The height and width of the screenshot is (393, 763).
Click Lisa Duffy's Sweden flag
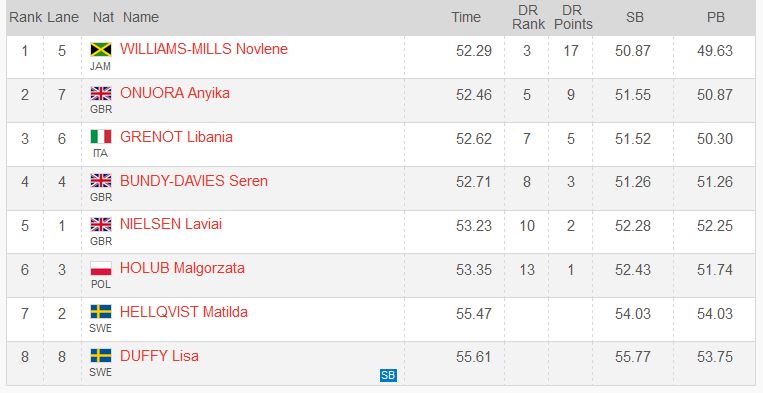click(101, 356)
